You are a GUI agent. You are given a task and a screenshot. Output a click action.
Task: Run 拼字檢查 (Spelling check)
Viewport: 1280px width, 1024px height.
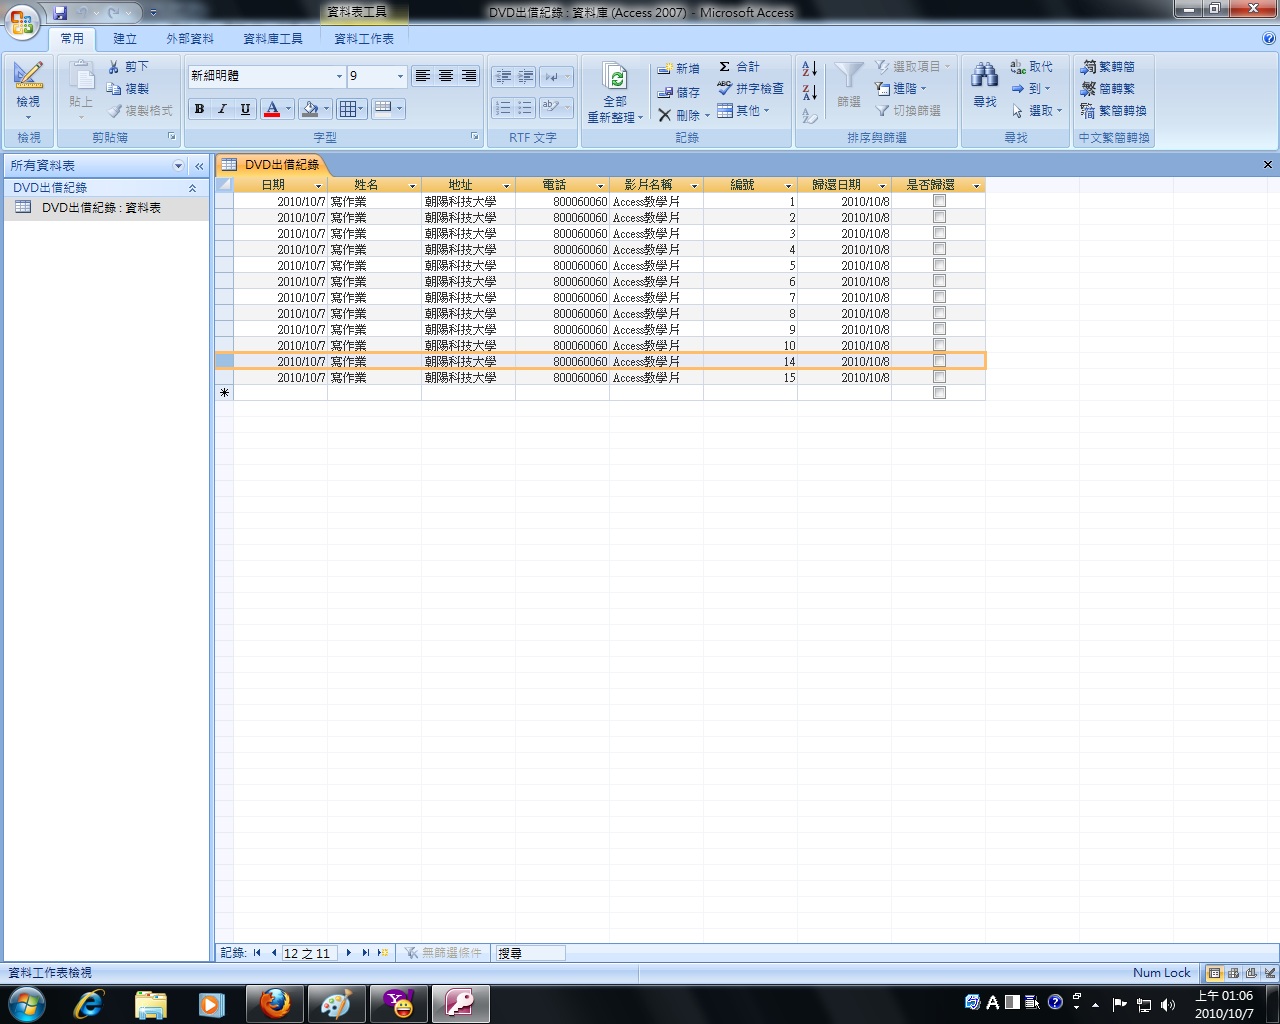[x=750, y=88]
